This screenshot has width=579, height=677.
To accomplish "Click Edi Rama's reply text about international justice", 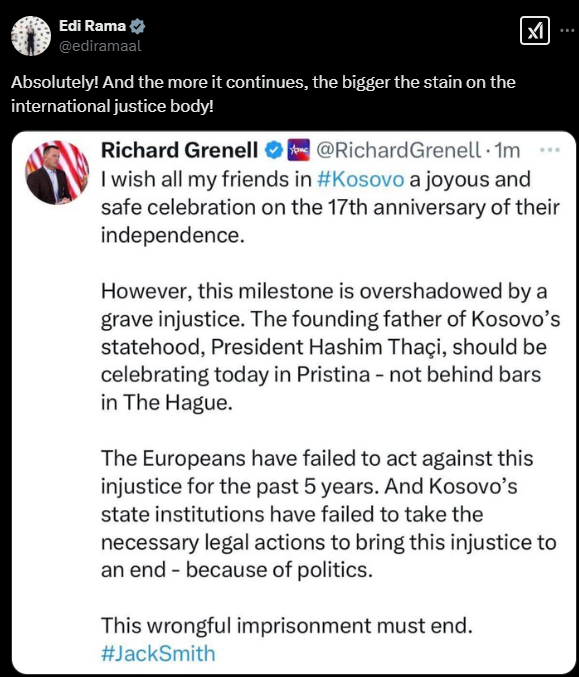I will pos(263,94).
